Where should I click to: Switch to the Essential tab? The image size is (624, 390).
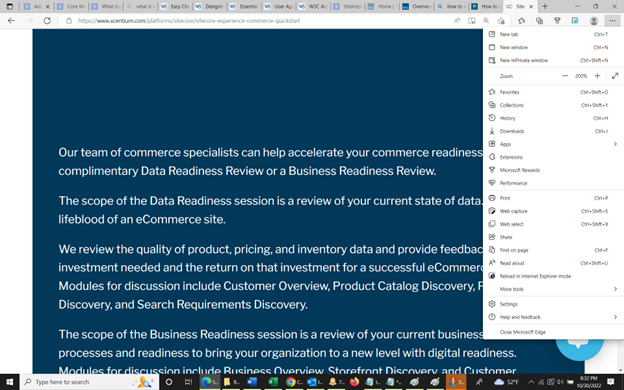click(244, 6)
